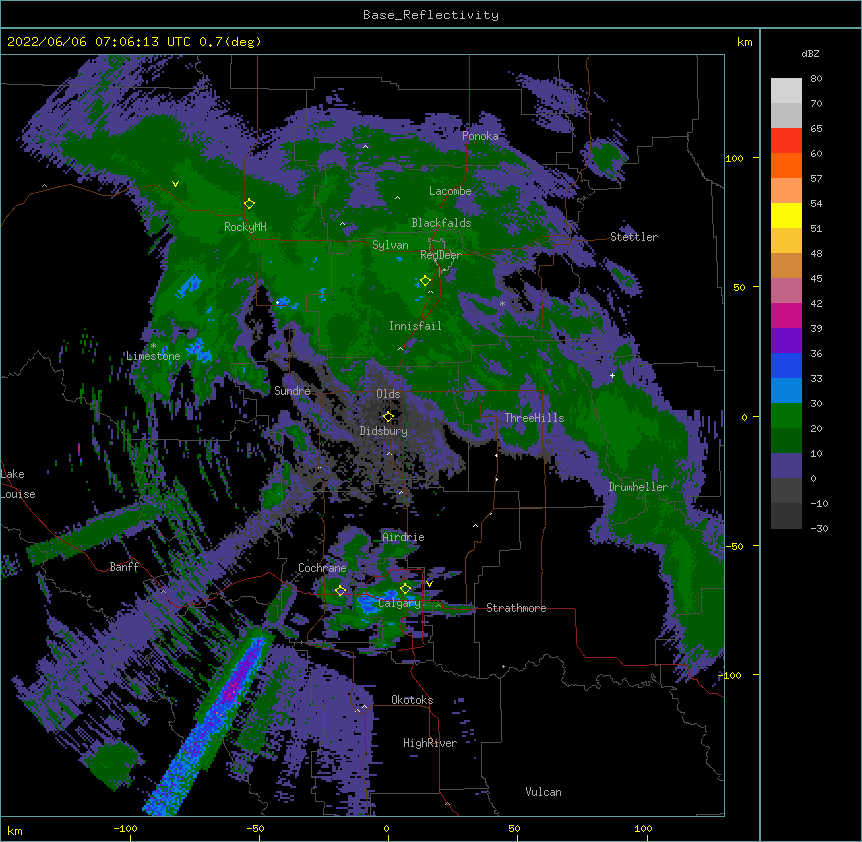
Task: Select the Strathmore label
Action: click(516, 608)
